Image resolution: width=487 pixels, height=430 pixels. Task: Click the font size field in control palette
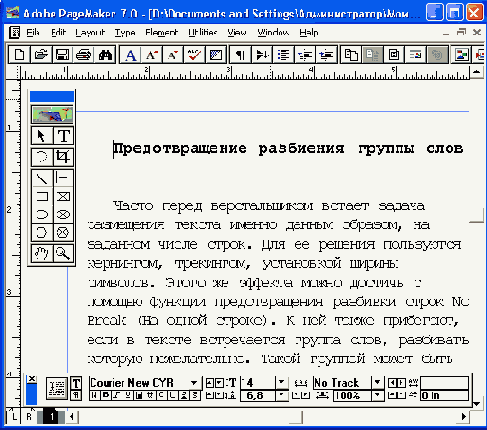click(x=258, y=382)
